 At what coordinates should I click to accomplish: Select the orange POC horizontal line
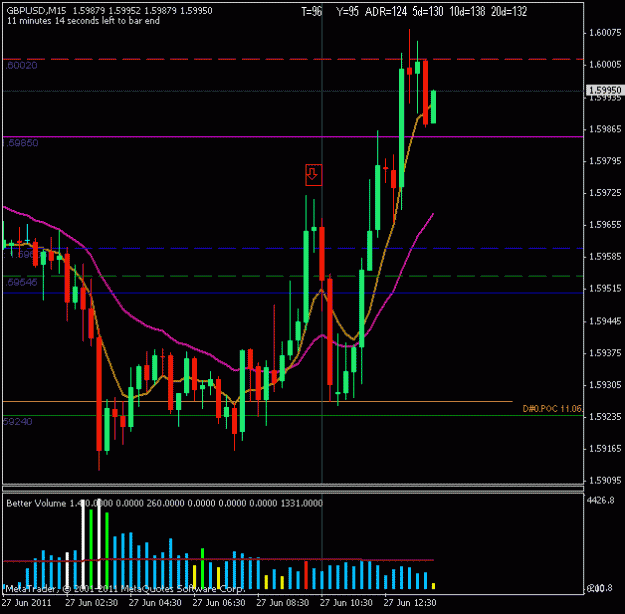(x=257, y=401)
